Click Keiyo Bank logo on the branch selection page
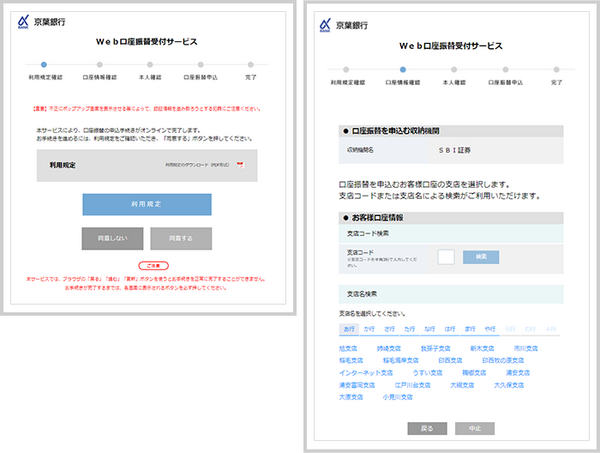 (344, 25)
